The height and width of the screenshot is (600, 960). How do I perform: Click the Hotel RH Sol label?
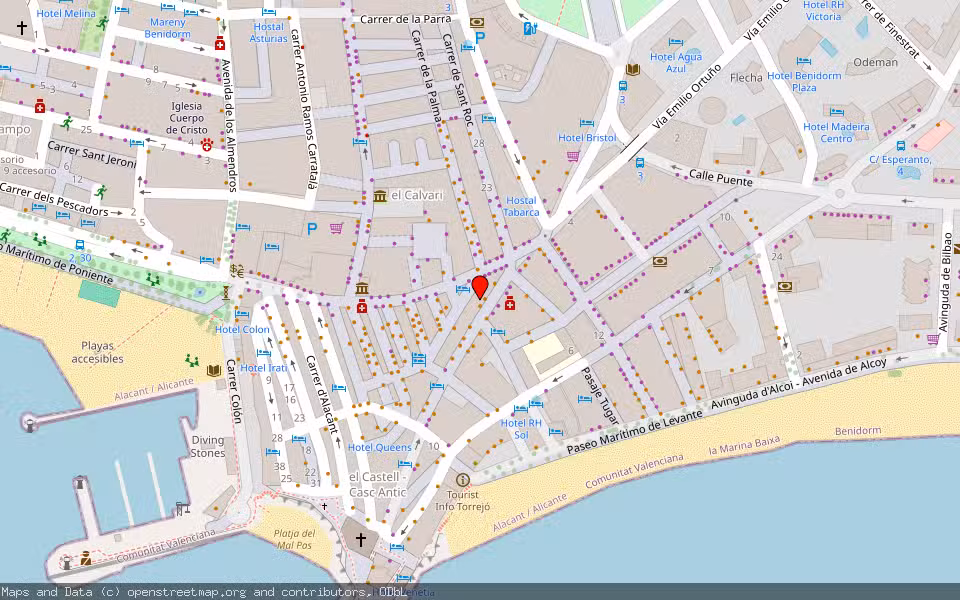point(522,429)
